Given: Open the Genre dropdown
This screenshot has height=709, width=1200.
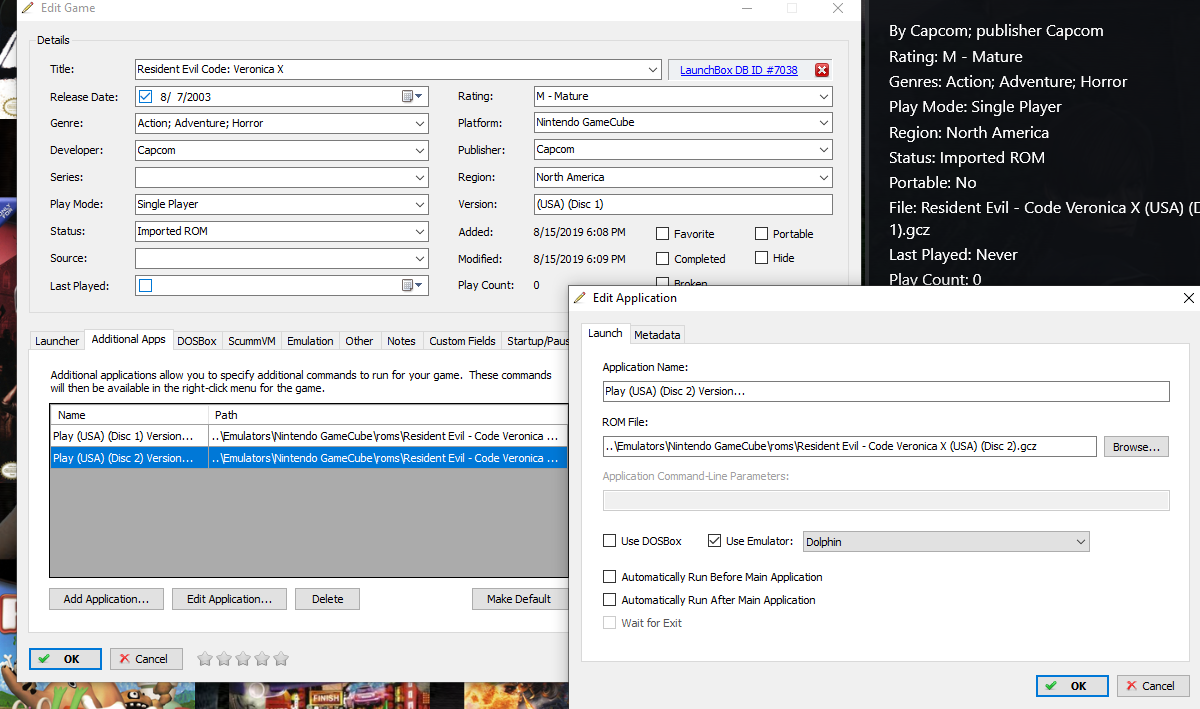Looking at the screenshot, I should click(x=420, y=124).
